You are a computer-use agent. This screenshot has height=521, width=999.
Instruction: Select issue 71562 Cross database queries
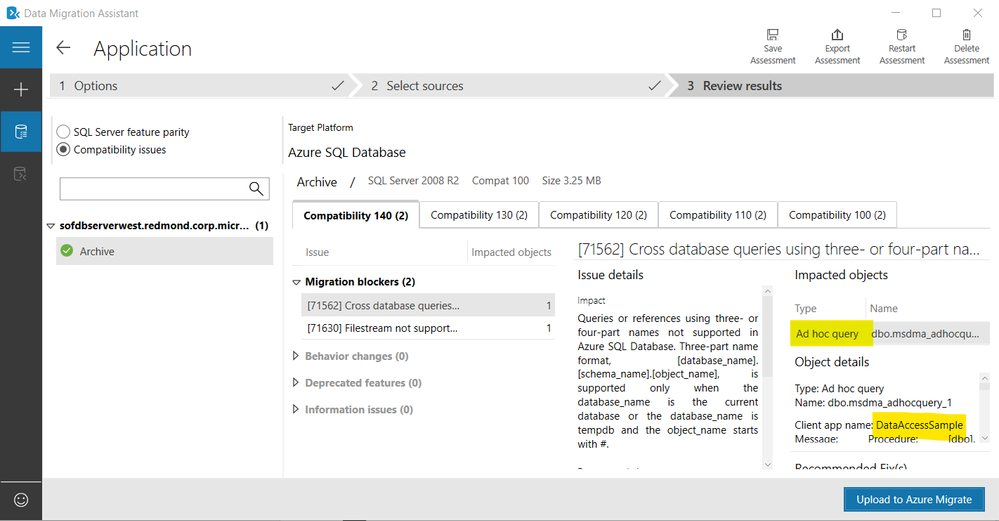(428, 306)
